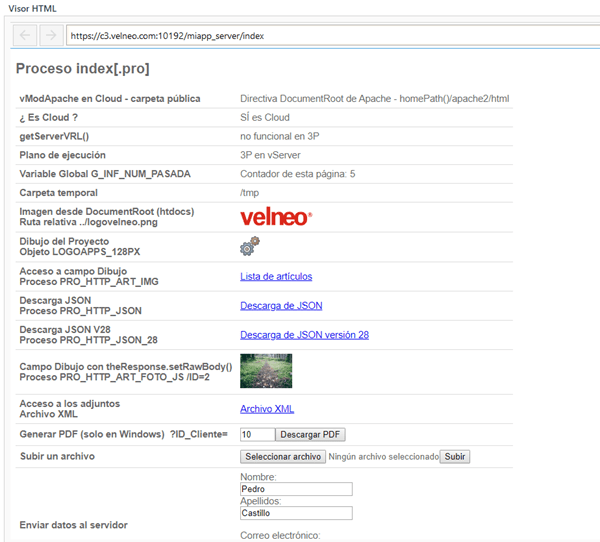Screen dimensions: 600x542
Task: Click the URL address field
Action: click(x=330, y=36)
